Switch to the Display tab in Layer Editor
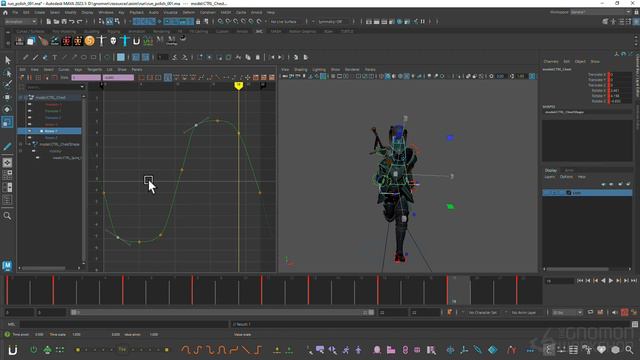This screenshot has width=640, height=360. (x=551, y=170)
